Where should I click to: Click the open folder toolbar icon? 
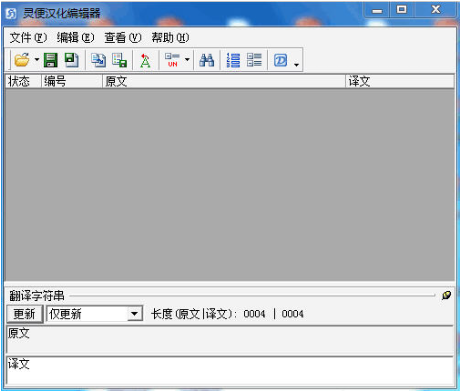coord(22,60)
